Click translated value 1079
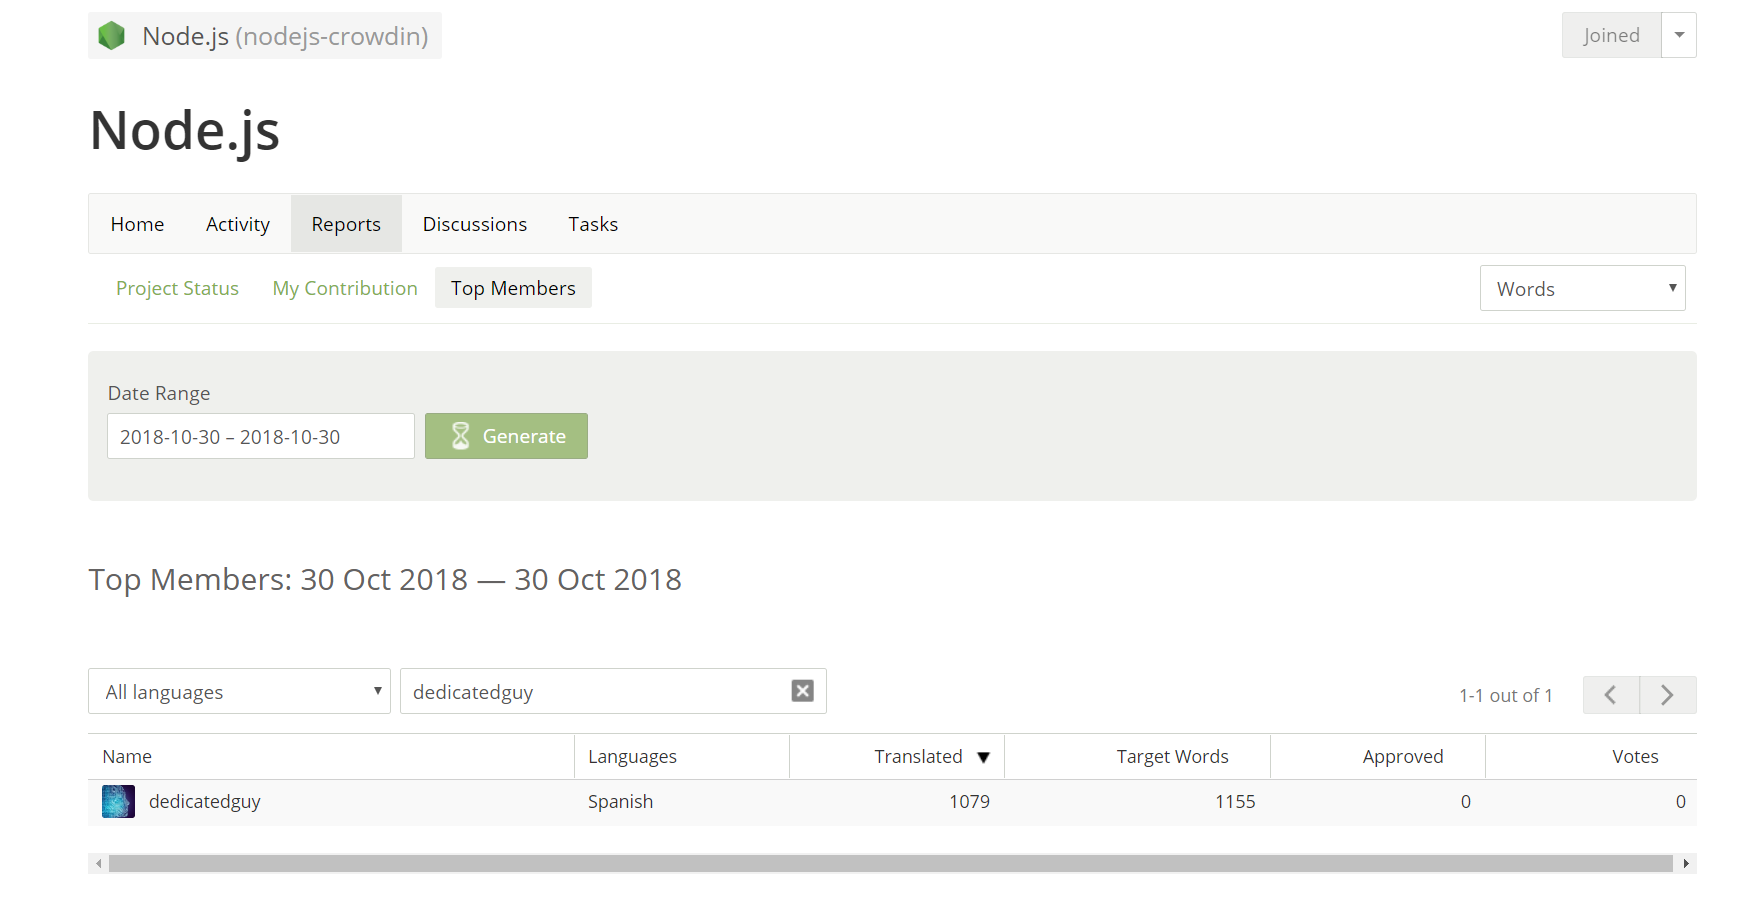The width and height of the screenshot is (1759, 911). [x=969, y=801]
